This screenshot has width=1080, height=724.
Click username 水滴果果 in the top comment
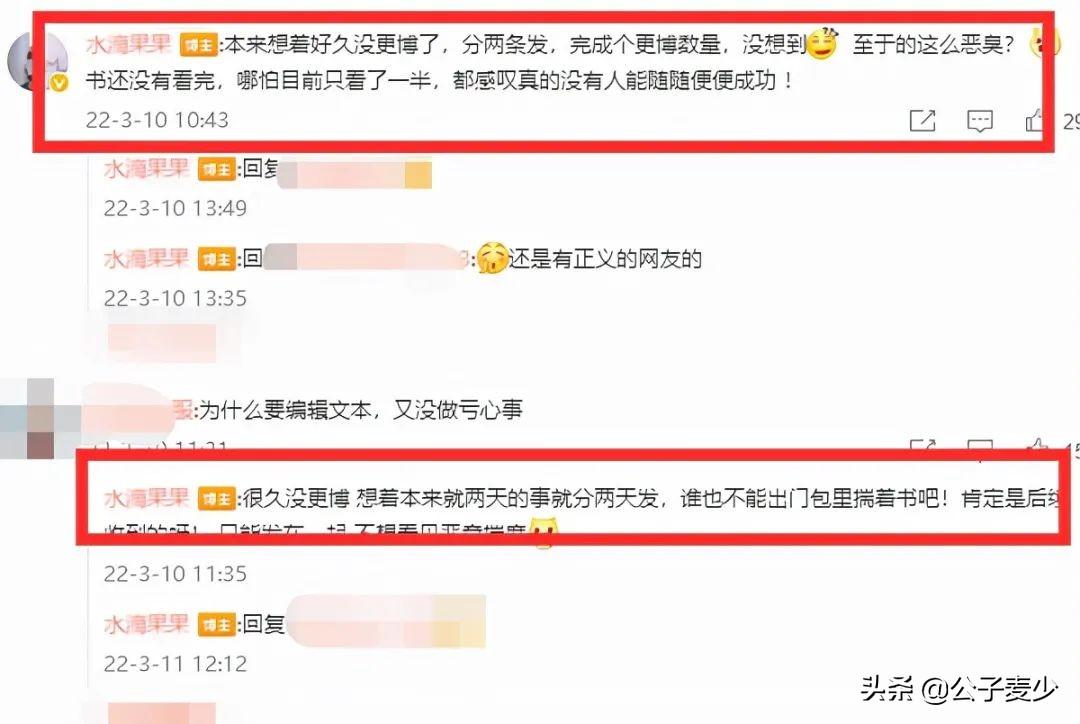click(129, 44)
